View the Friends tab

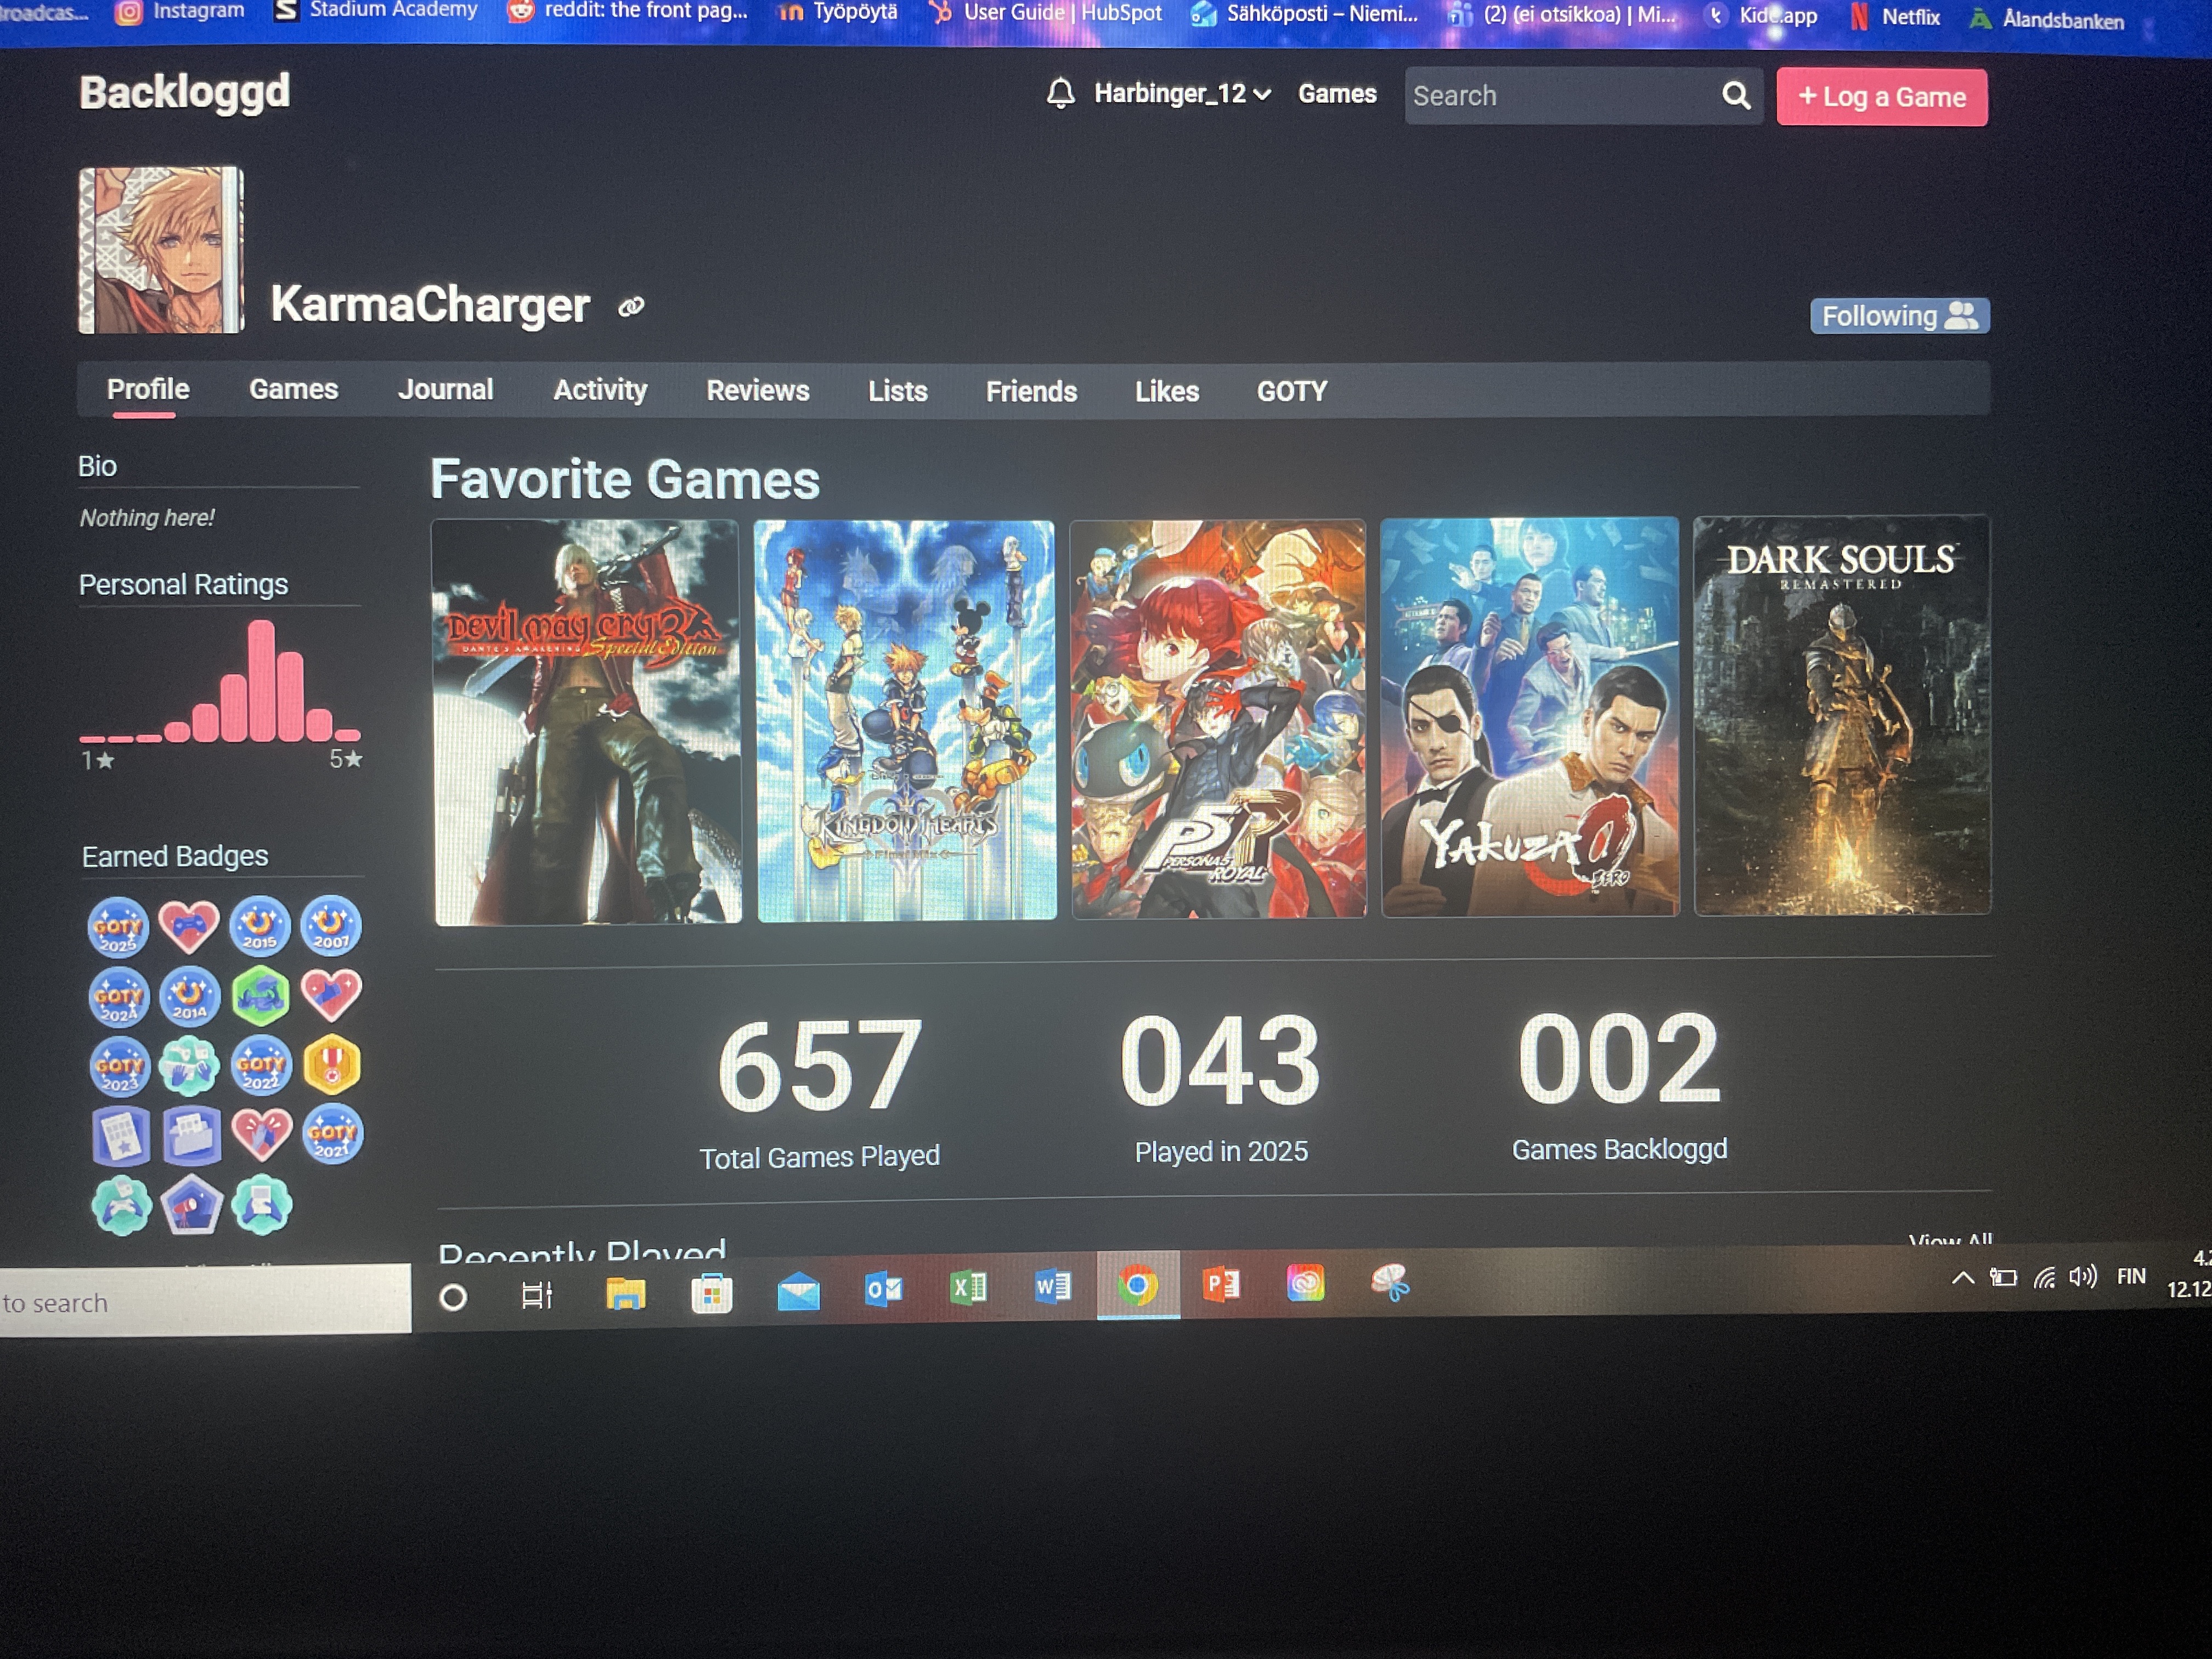(1031, 391)
